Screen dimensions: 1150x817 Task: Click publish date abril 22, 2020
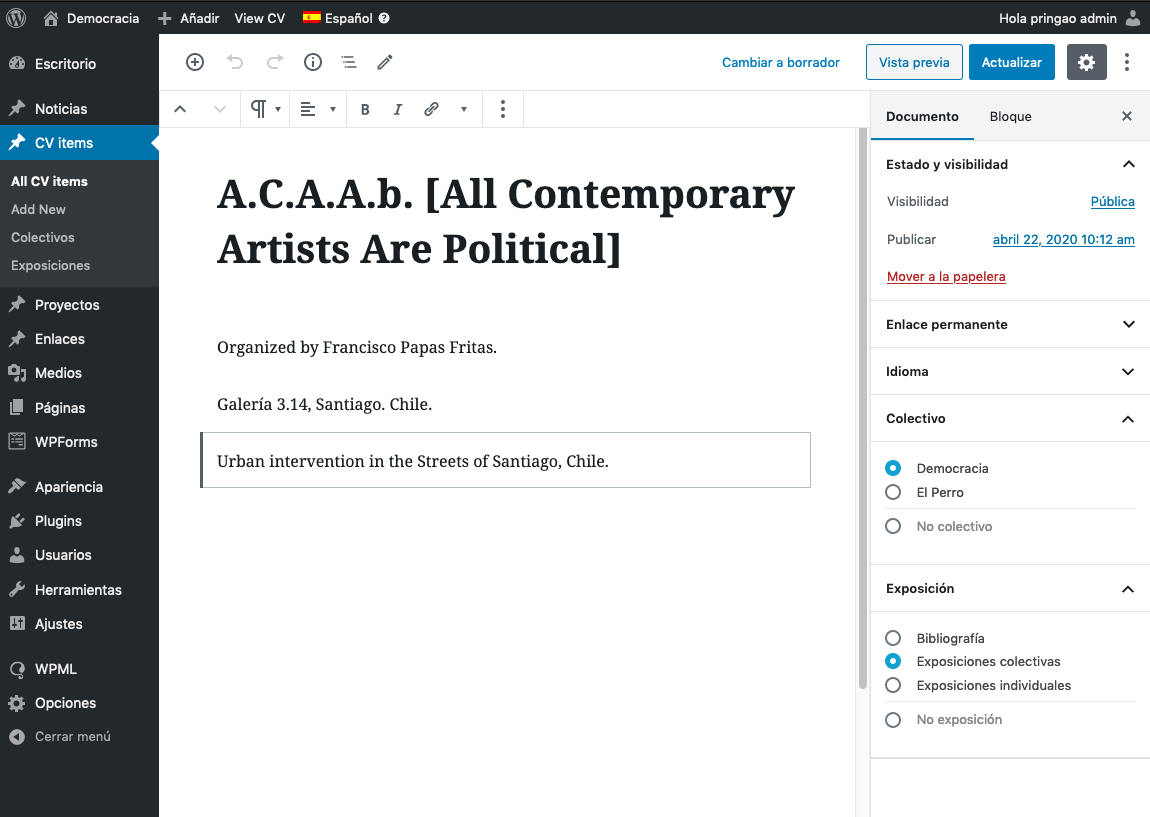pyautogui.click(x=1063, y=239)
